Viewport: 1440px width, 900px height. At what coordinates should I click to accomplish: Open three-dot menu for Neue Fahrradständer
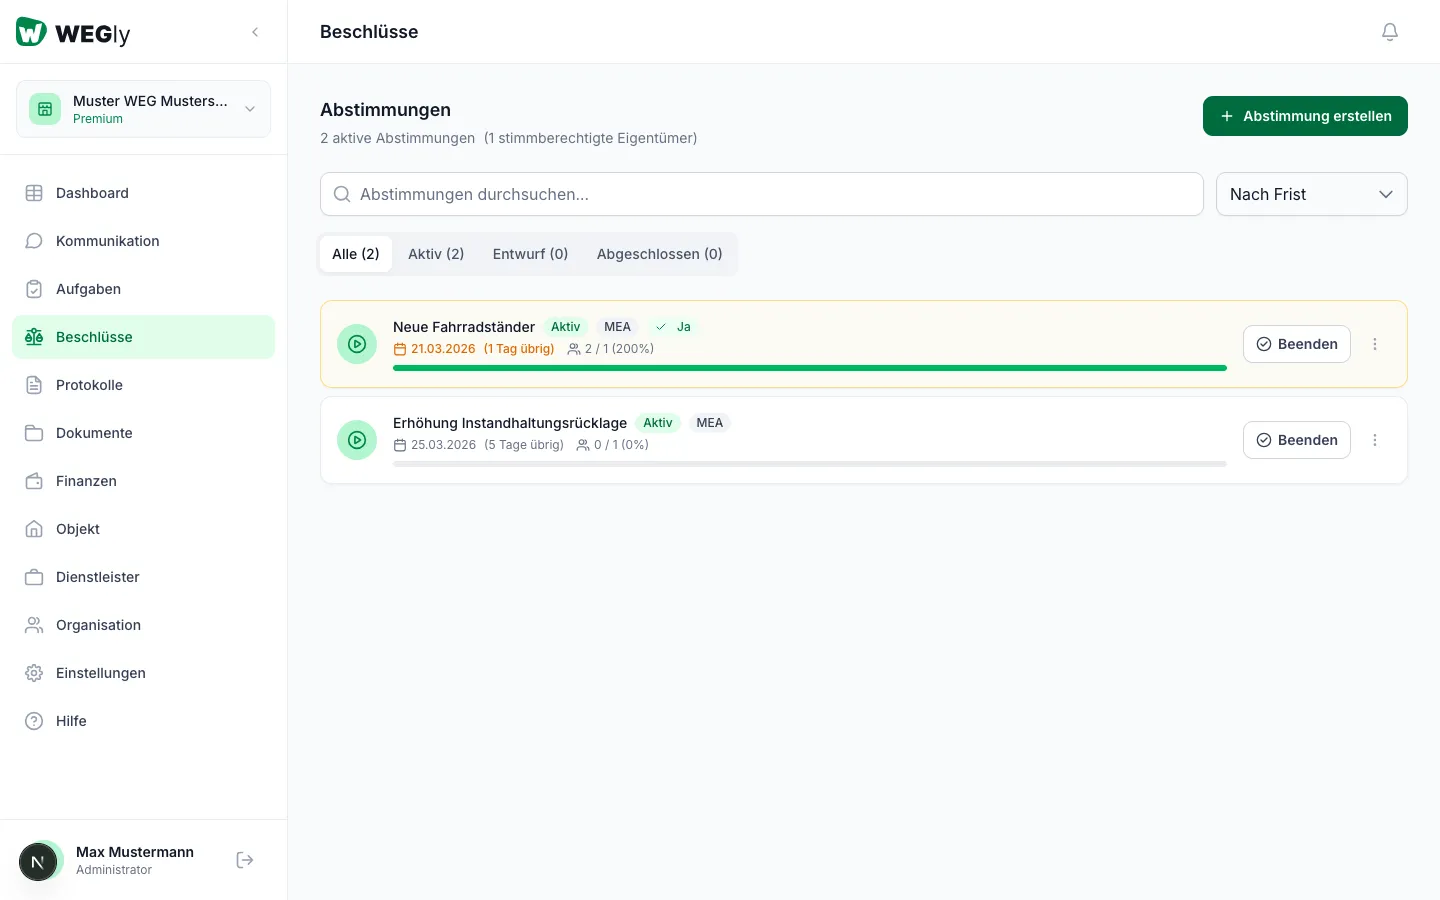[x=1375, y=344]
